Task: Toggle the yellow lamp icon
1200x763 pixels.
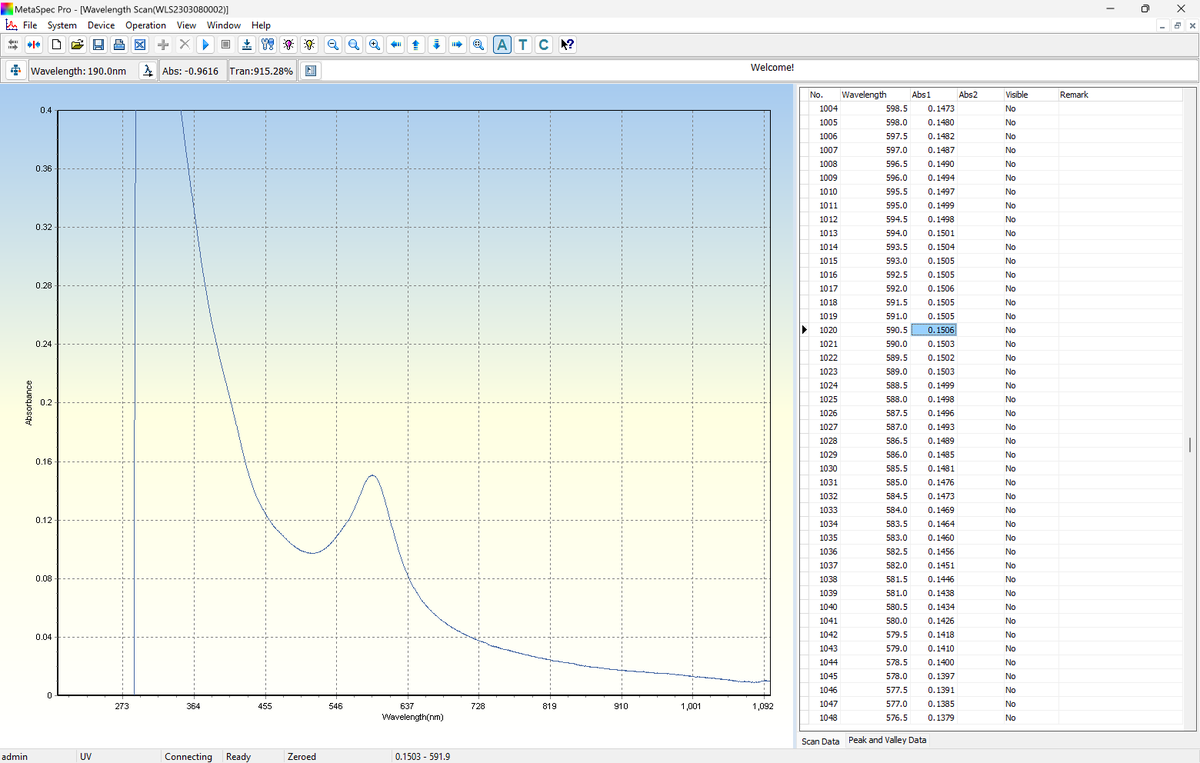Action: (x=310, y=45)
